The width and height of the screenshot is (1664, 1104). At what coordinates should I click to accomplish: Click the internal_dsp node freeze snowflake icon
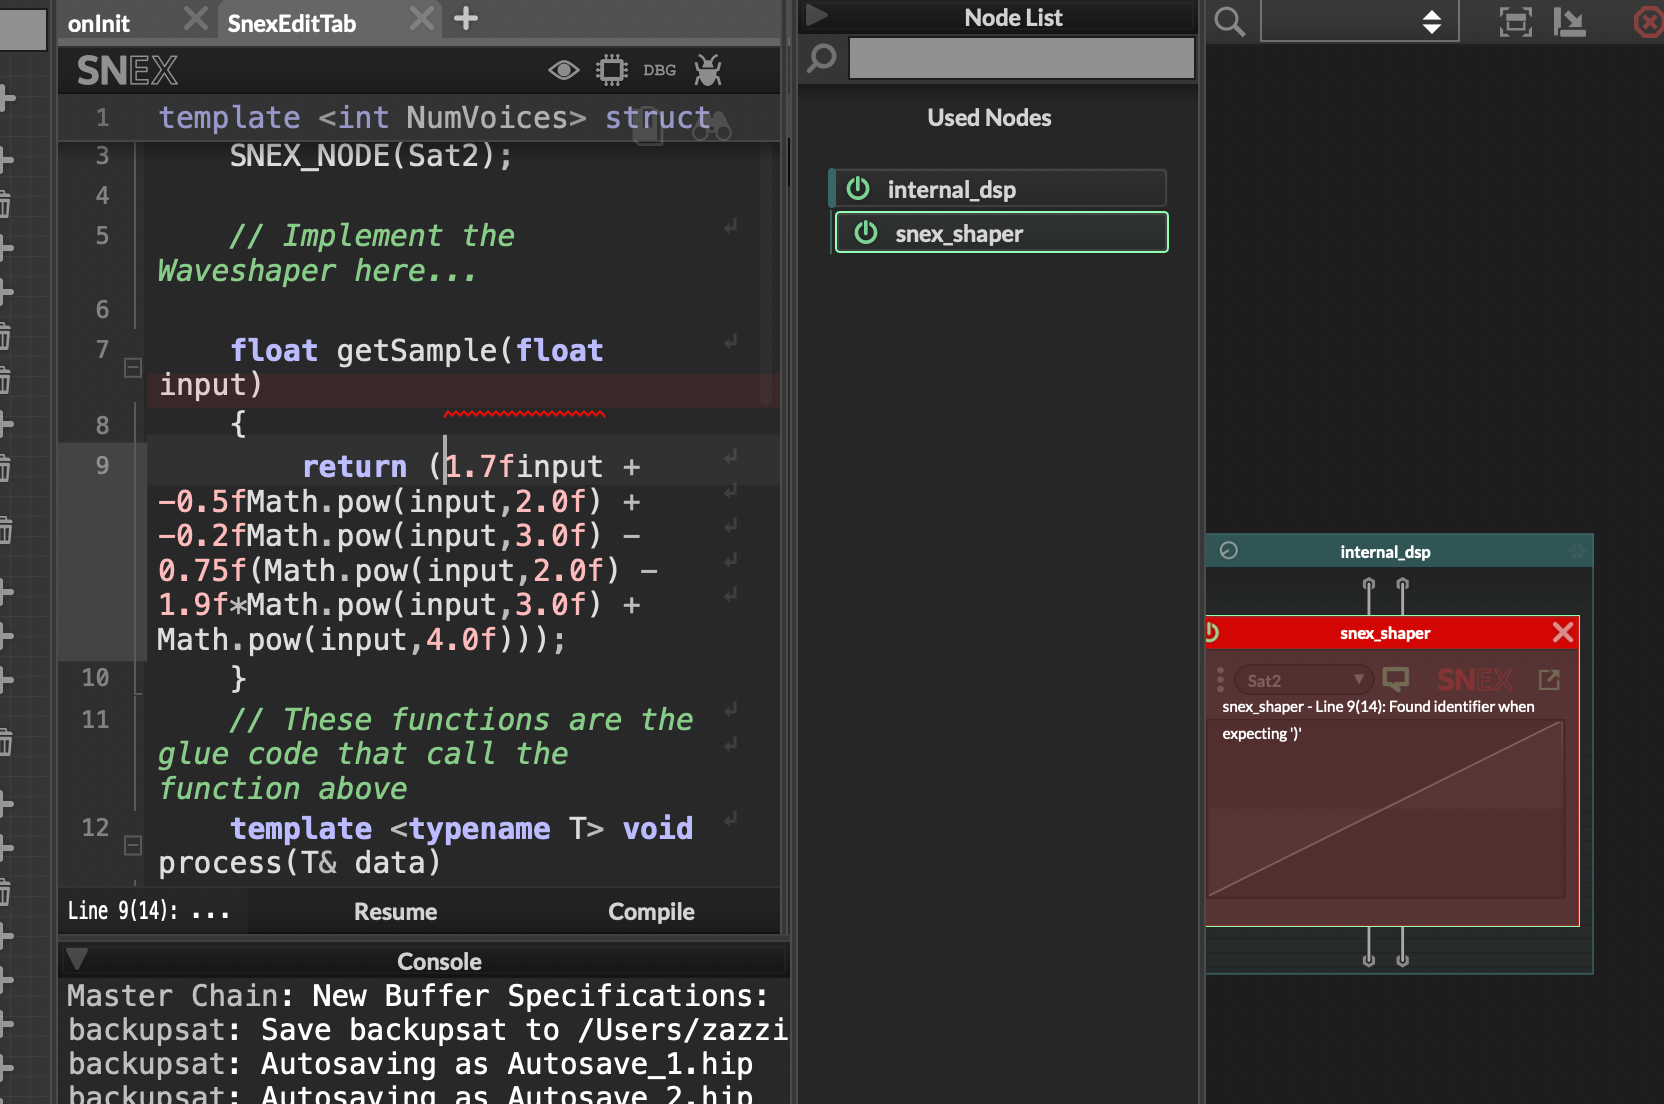(1577, 551)
